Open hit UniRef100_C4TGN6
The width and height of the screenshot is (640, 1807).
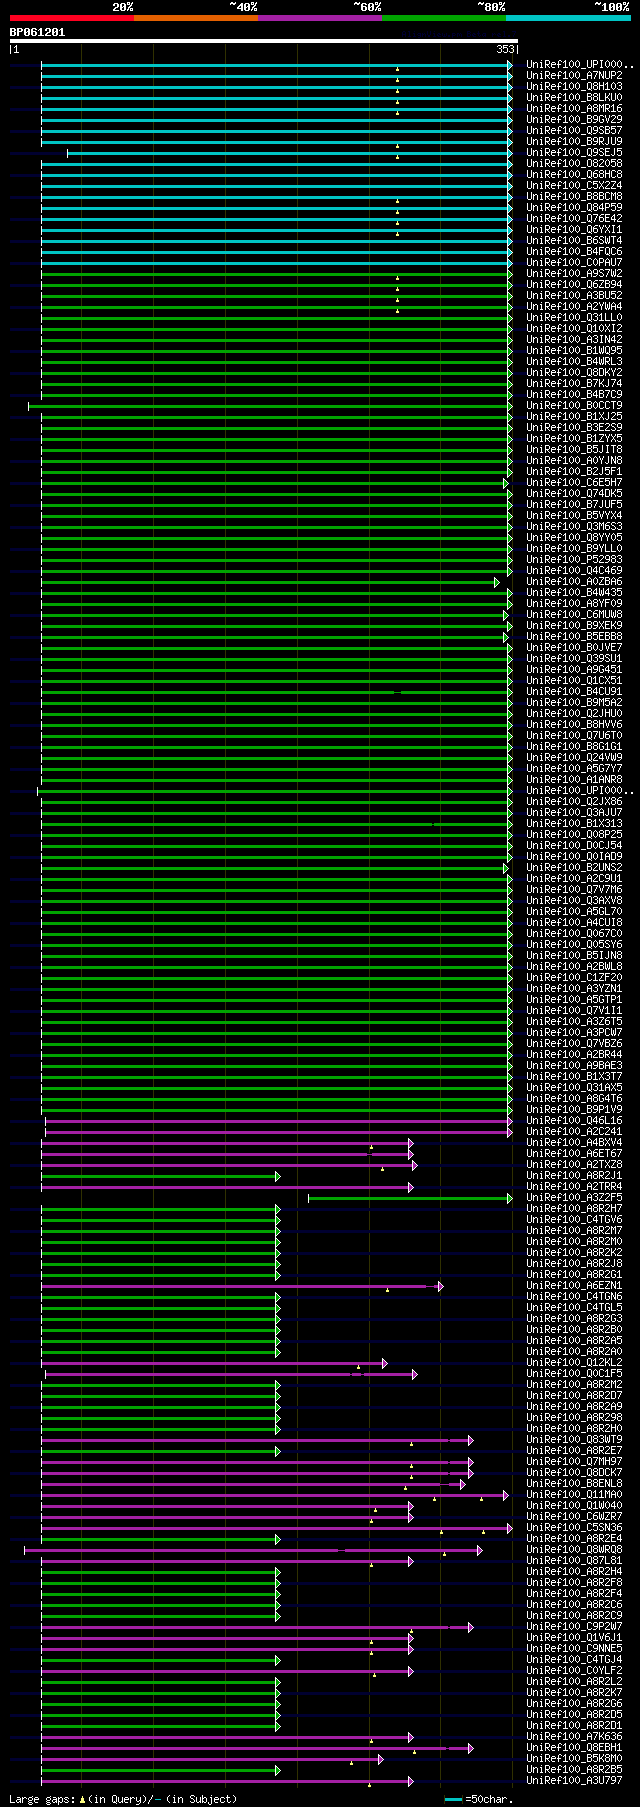click(x=574, y=1296)
